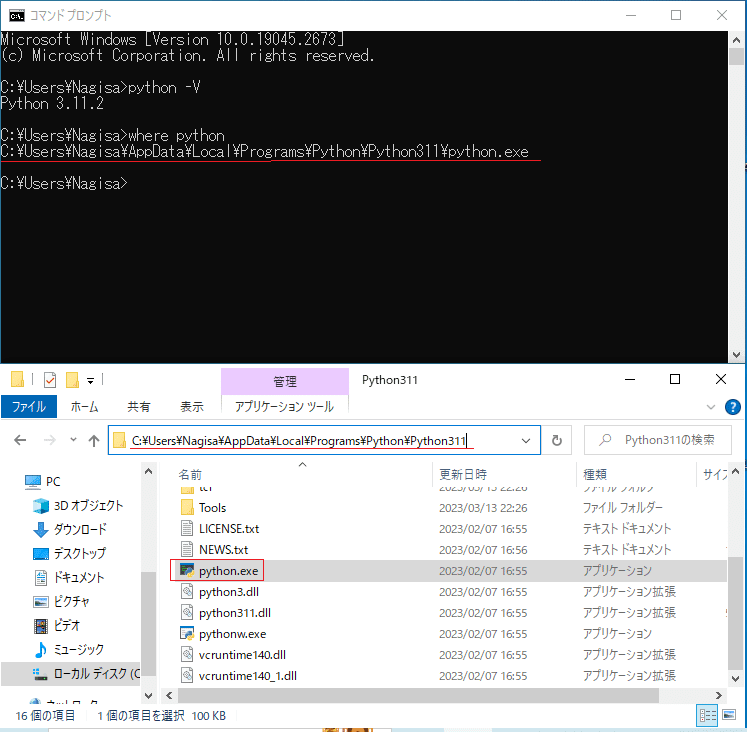Click Command Prompt scroll up arrow
The height and width of the screenshot is (732, 747).
(x=737, y=40)
